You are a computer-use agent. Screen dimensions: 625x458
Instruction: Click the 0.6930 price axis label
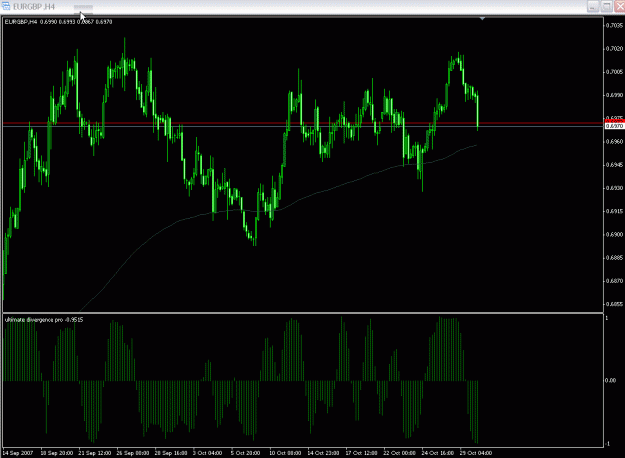tap(614, 188)
